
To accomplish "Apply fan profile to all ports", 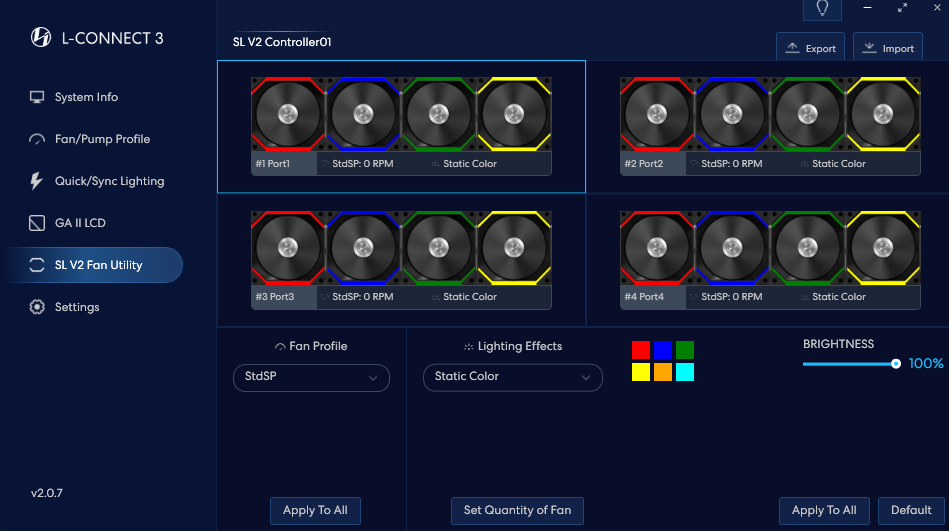I will click(x=315, y=510).
